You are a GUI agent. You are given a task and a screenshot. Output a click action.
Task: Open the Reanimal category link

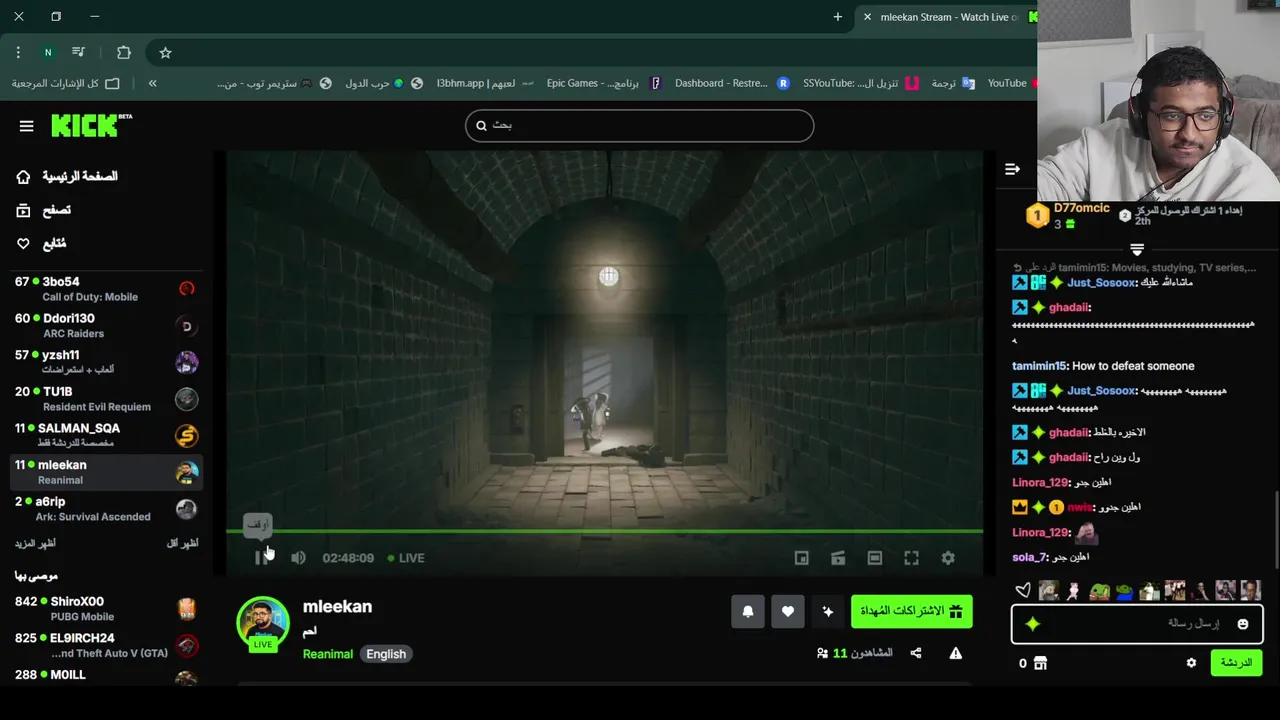(x=328, y=654)
